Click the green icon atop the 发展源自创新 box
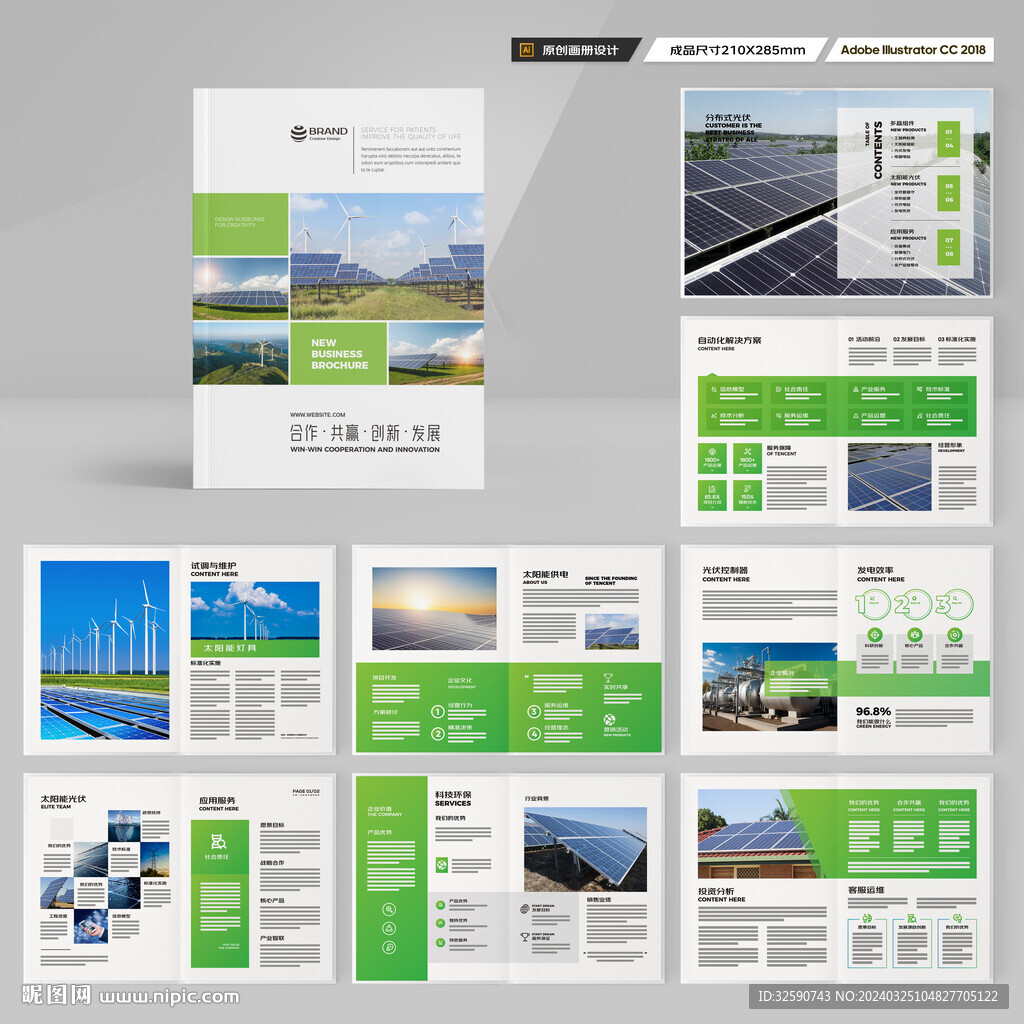This screenshot has width=1024, height=1024. pos(912,918)
